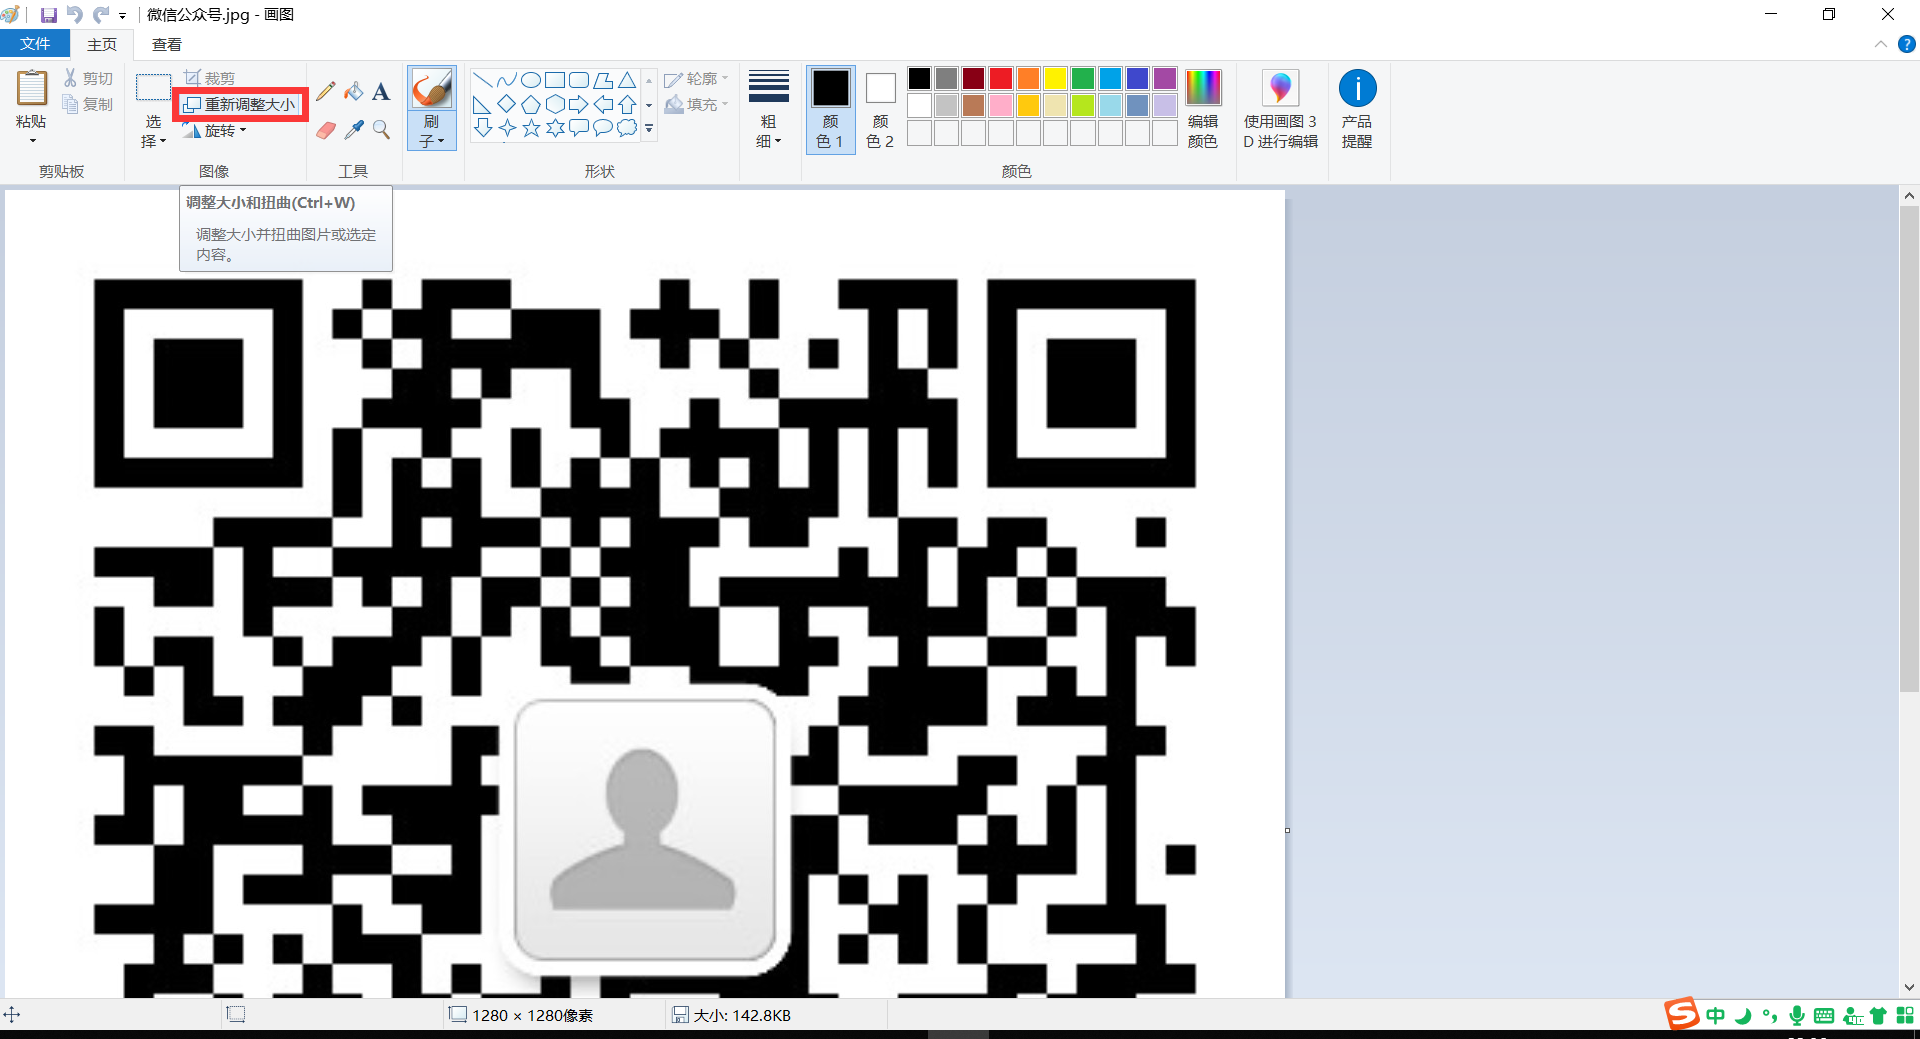Select the Text tool letter A
Image resolution: width=1920 pixels, height=1039 pixels.
pyautogui.click(x=381, y=92)
